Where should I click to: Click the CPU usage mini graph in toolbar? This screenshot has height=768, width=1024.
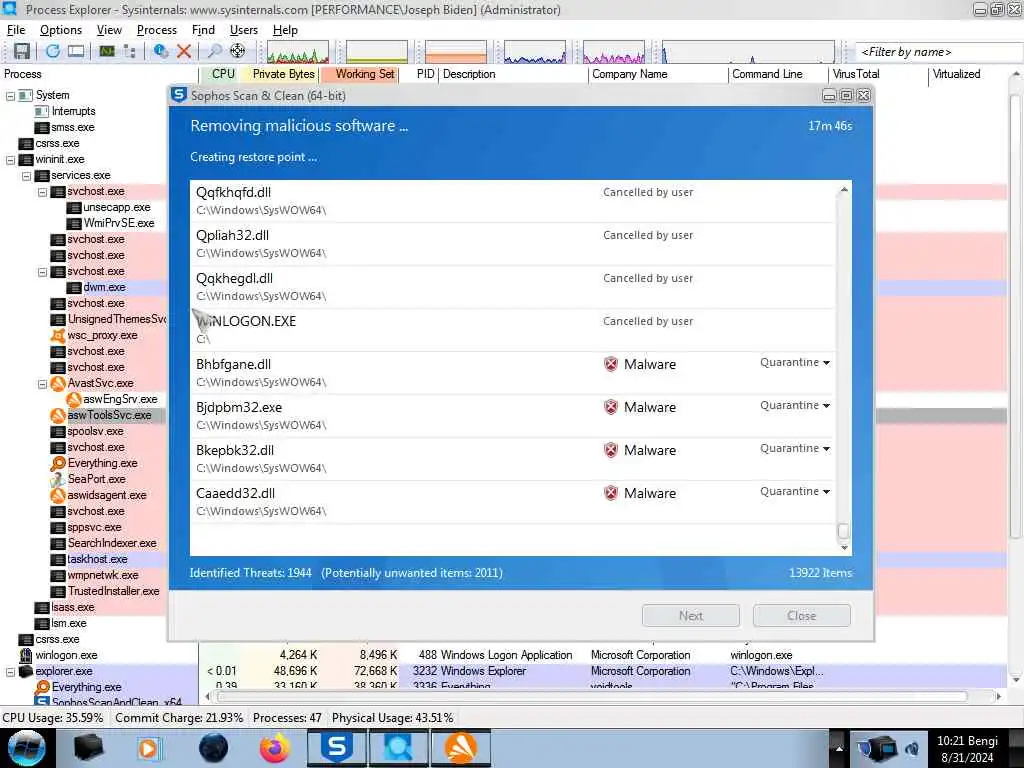point(298,52)
